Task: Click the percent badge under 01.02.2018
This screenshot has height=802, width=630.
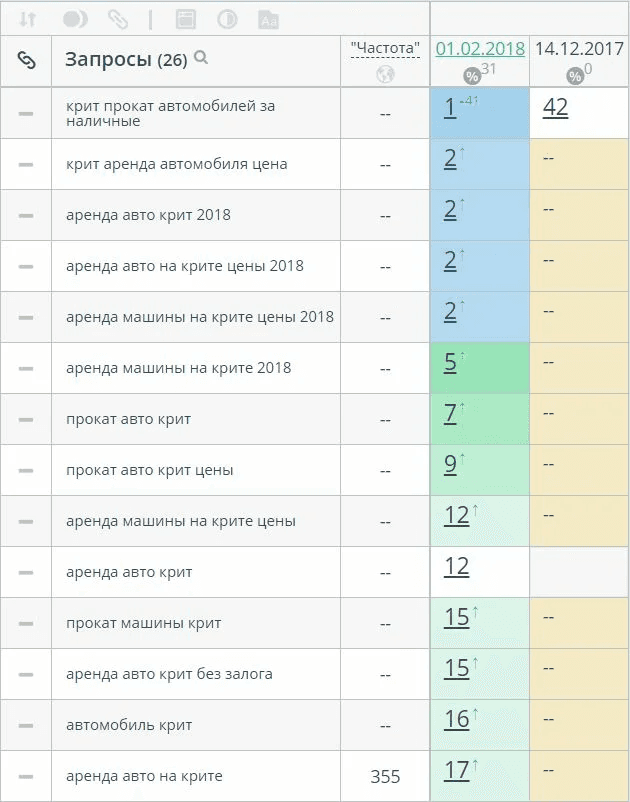Action: click(472, 77)
